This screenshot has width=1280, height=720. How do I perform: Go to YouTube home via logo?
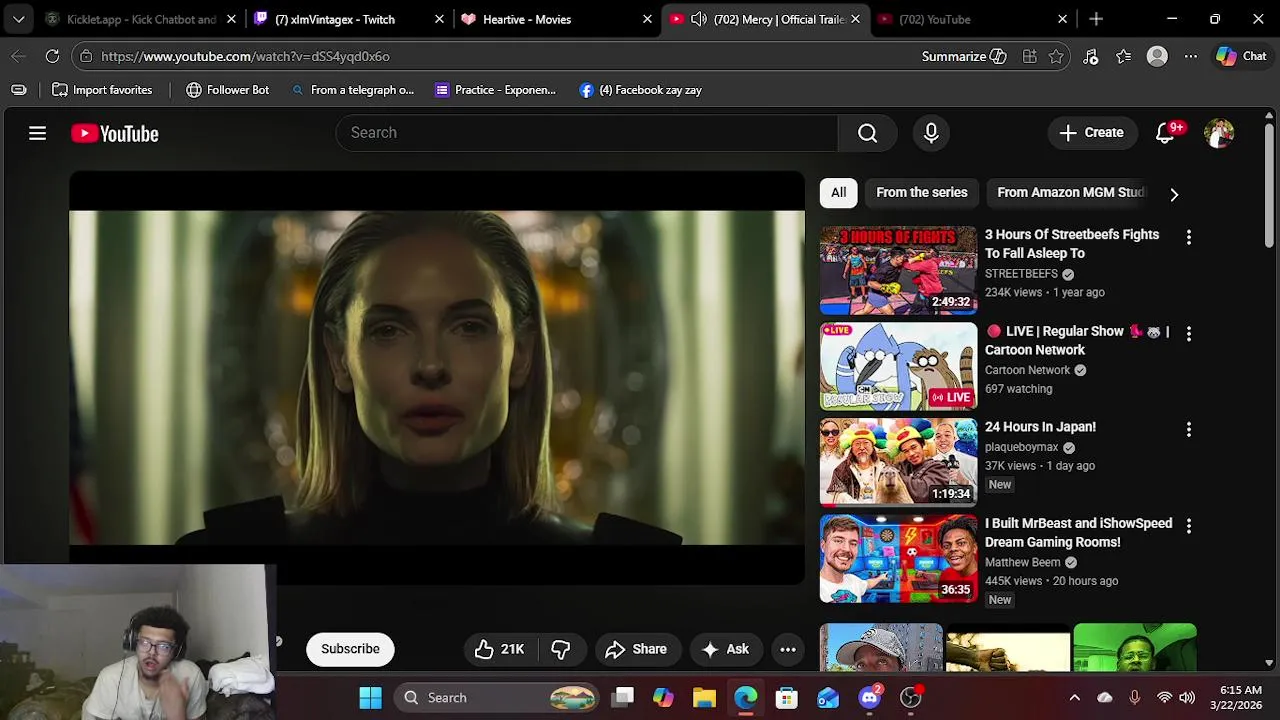[x=115, y=133]
